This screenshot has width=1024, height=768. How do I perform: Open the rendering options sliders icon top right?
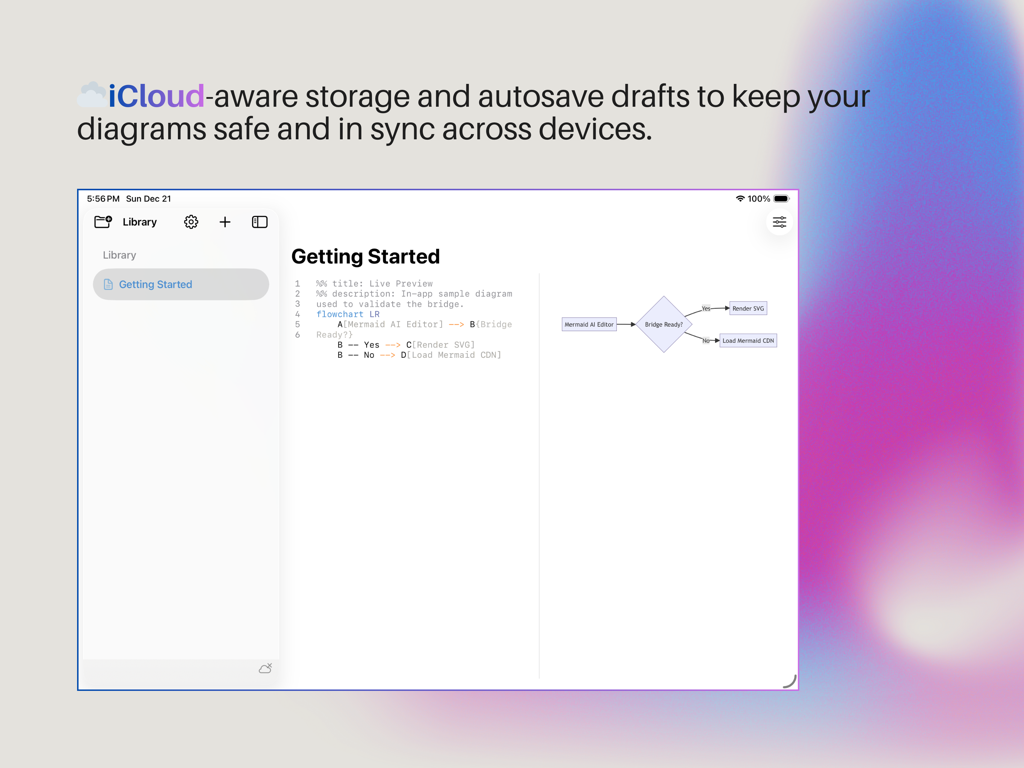point(779,222)
